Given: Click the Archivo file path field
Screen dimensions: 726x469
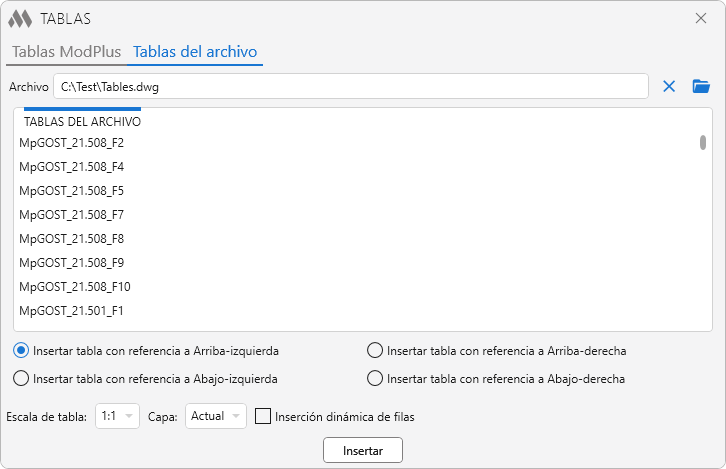Looking at the screenshot, I should point(350,87).
